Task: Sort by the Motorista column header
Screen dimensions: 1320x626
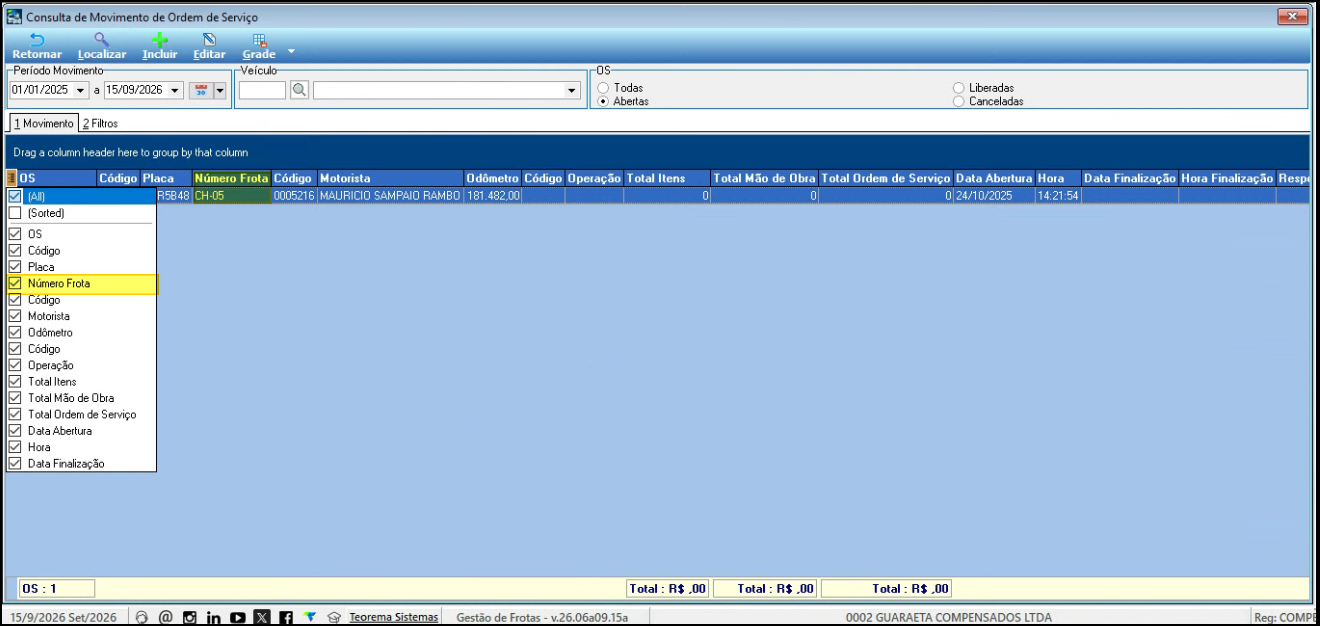Action: click(x=390, y=179)
